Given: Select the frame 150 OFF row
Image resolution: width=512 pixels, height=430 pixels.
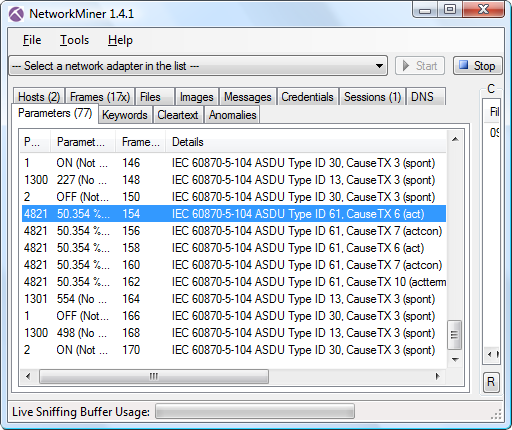Looking at the screenshot, I should coord(233,197).
